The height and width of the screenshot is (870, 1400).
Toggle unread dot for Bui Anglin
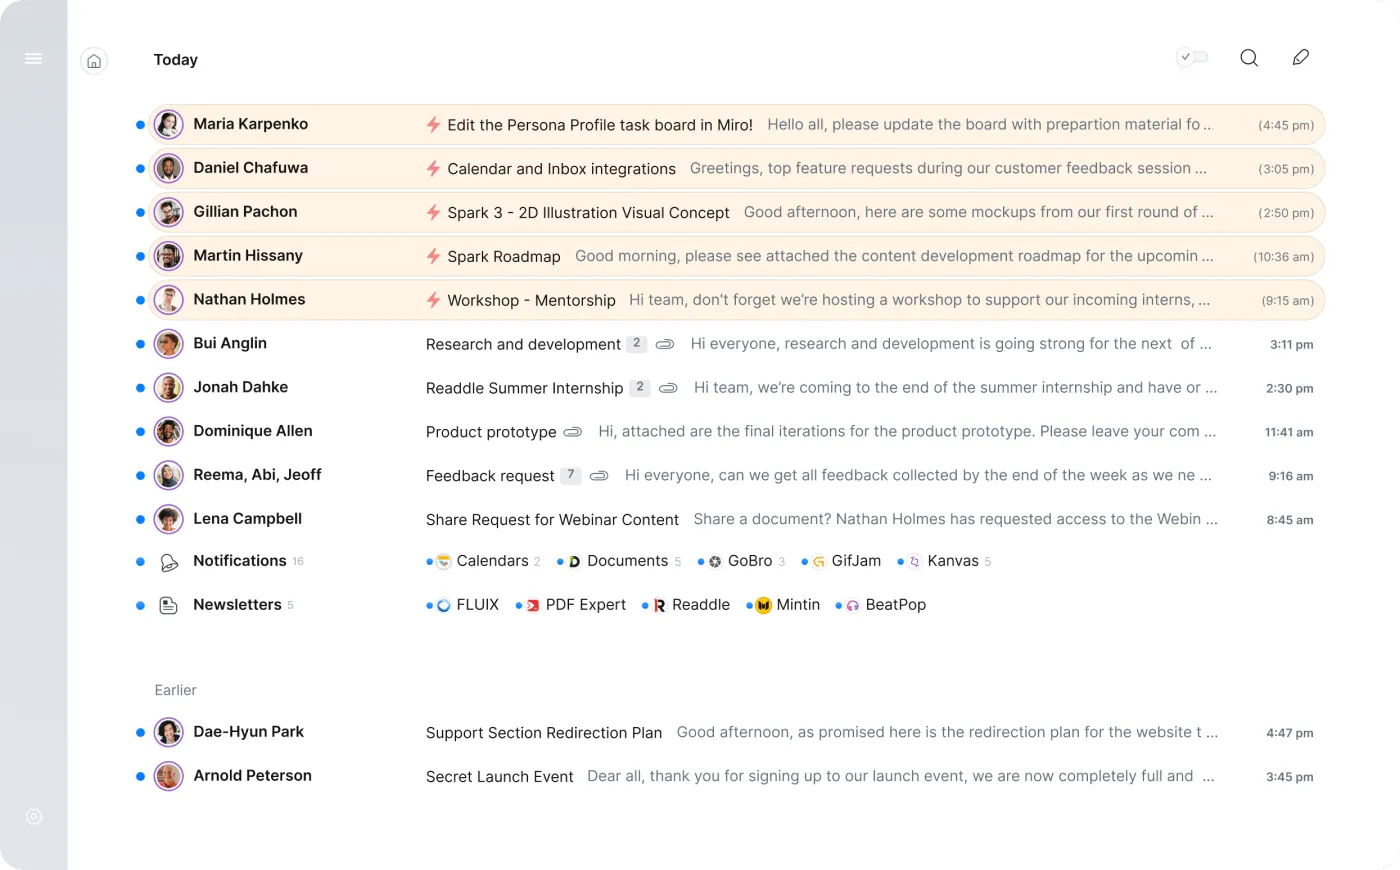coord(140,344)
